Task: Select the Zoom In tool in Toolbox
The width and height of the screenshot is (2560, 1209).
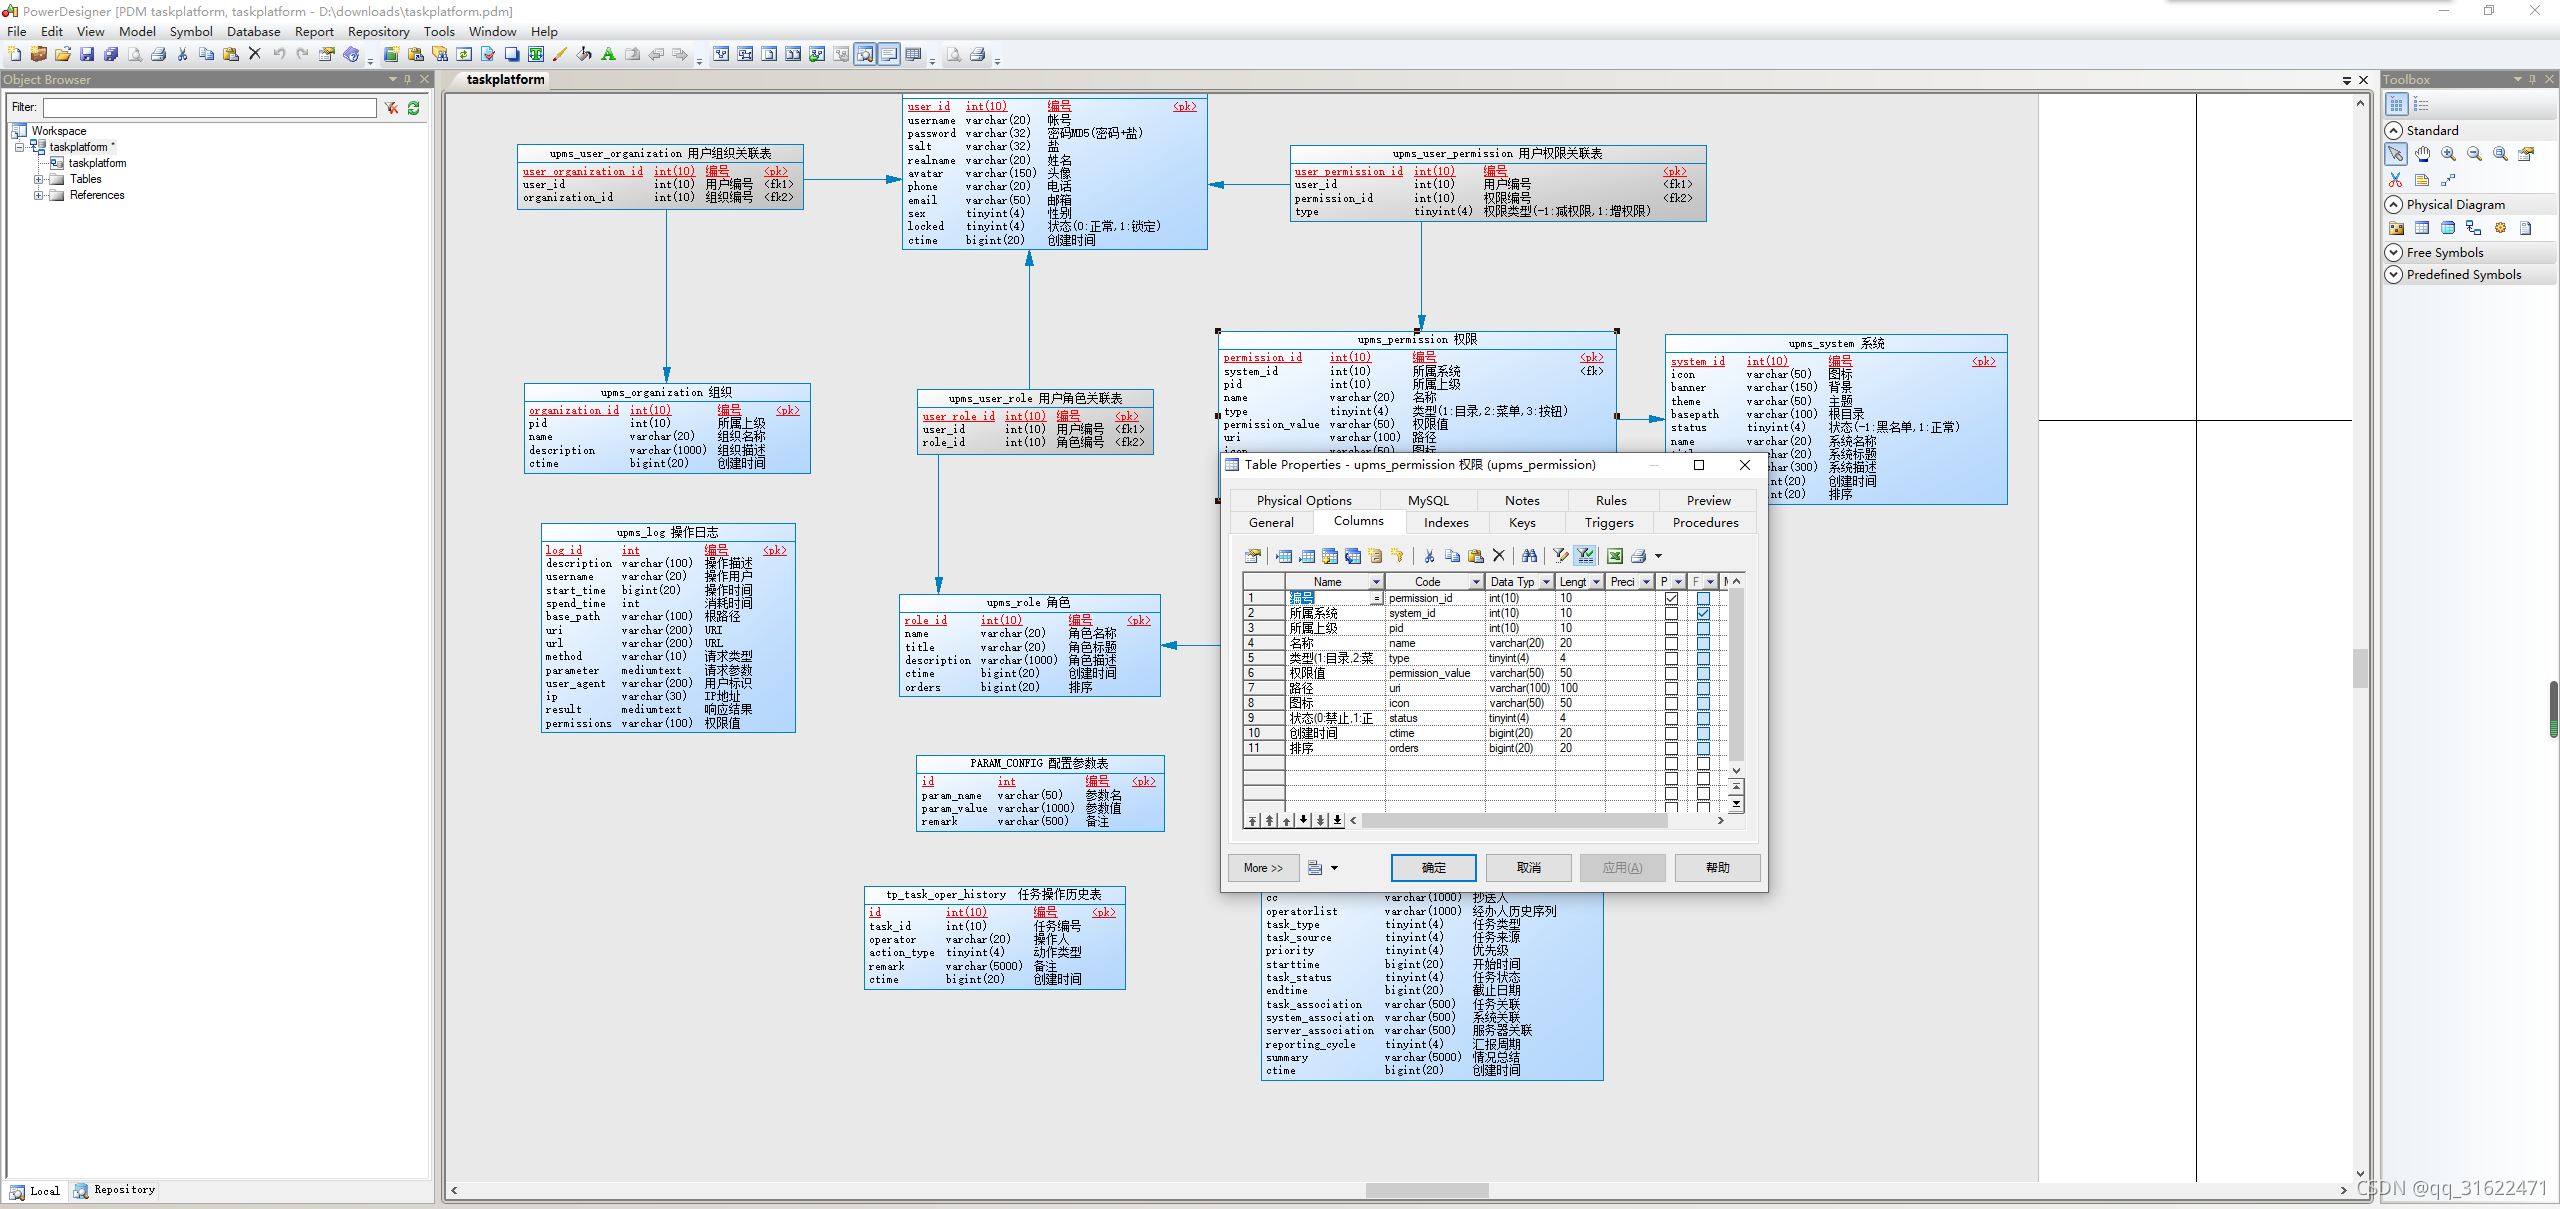Action: tap(2448, 154)
